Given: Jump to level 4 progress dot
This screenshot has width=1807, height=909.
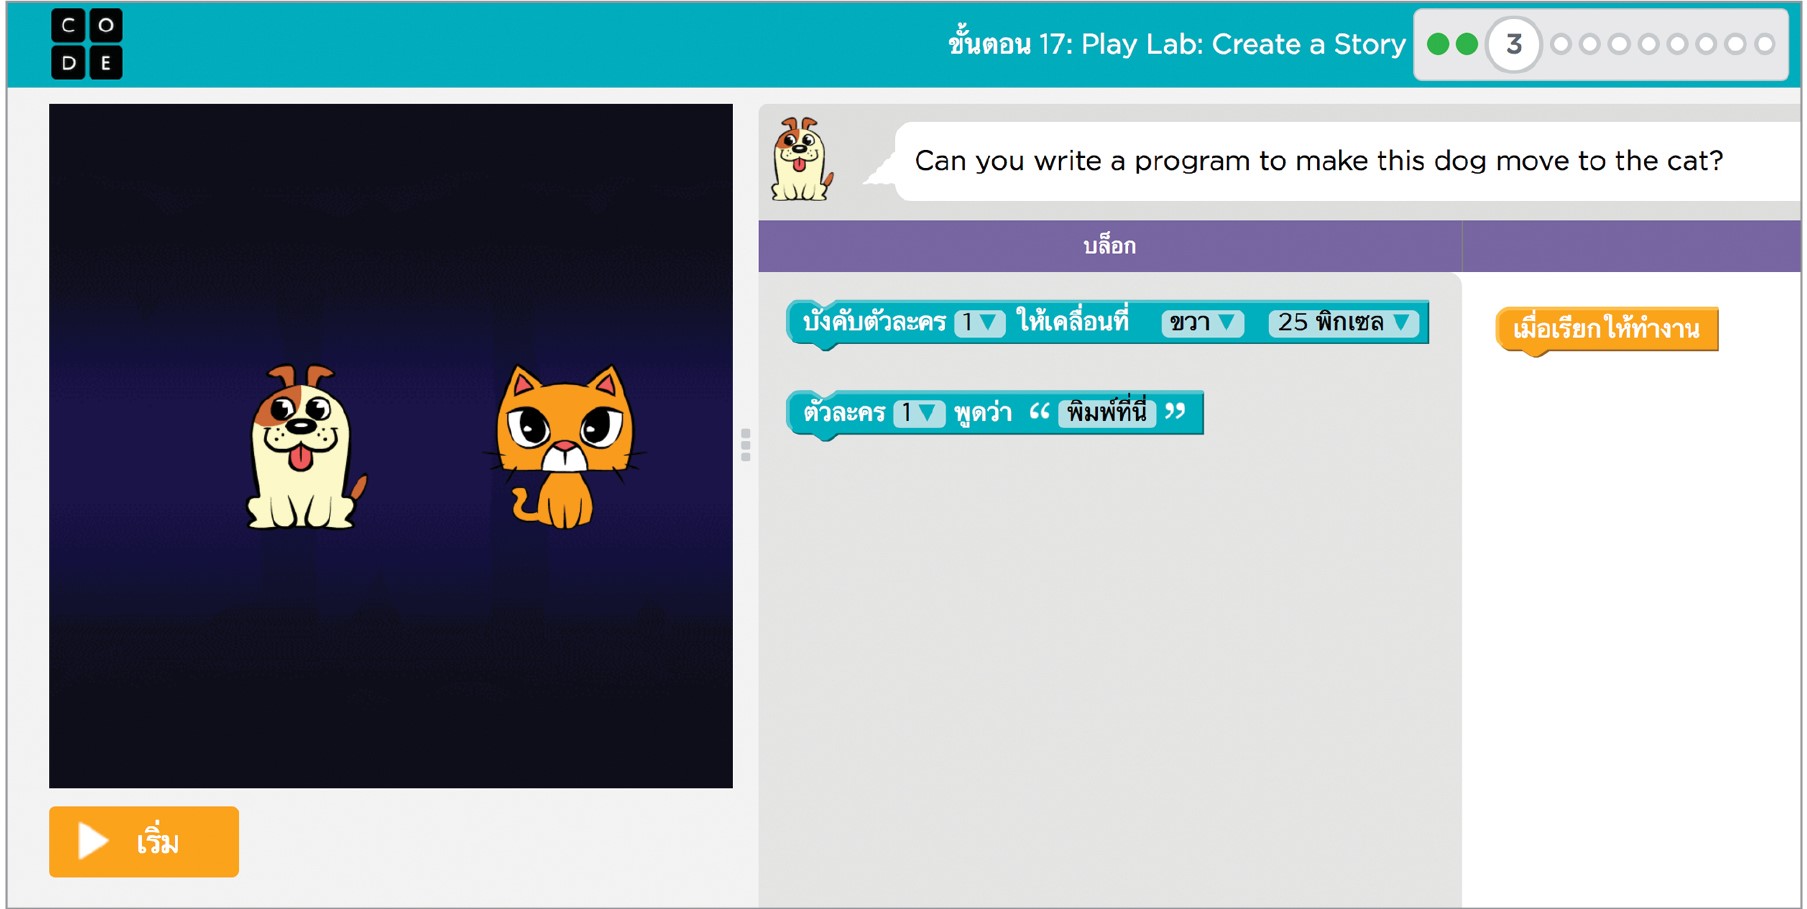Looking at the screenshot, I should tap(1561, 44).
